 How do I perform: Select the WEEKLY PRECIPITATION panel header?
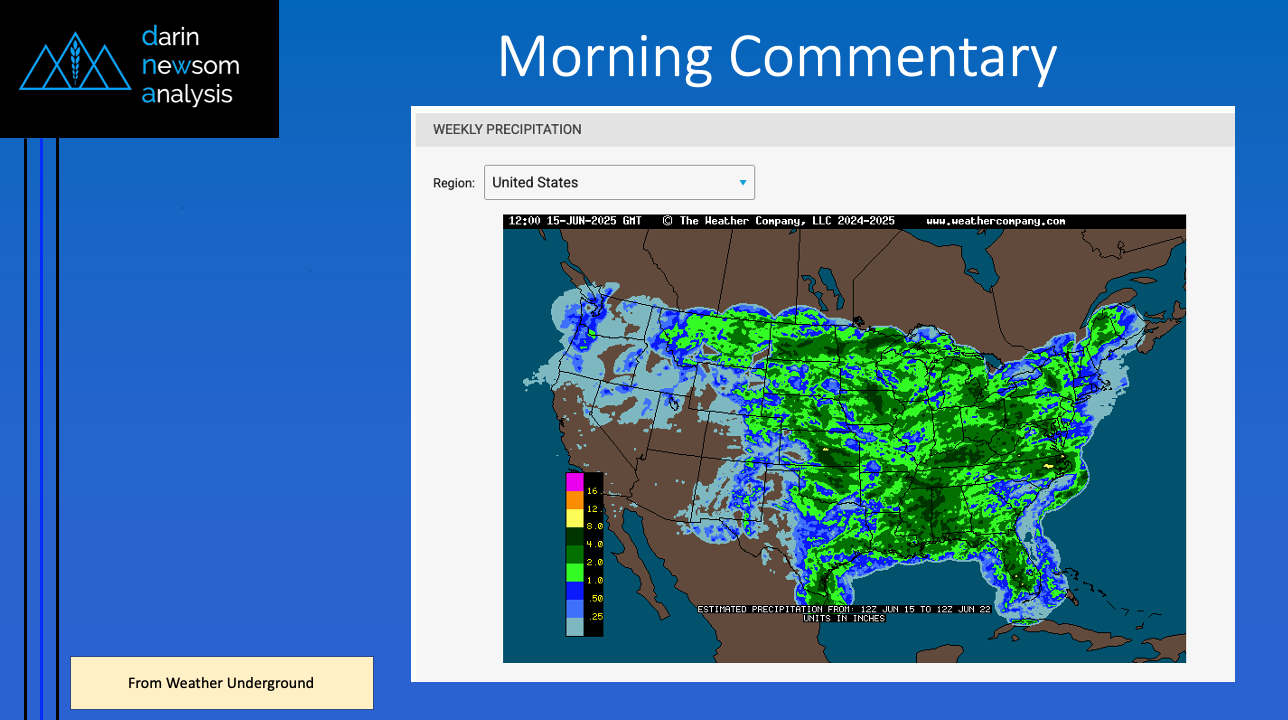point(507,130)
